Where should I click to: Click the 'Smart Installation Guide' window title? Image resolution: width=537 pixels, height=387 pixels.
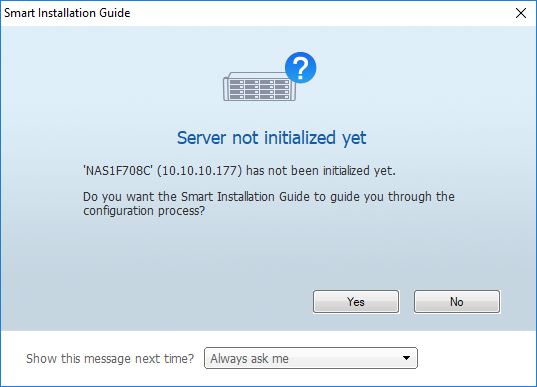pos(67,13)
